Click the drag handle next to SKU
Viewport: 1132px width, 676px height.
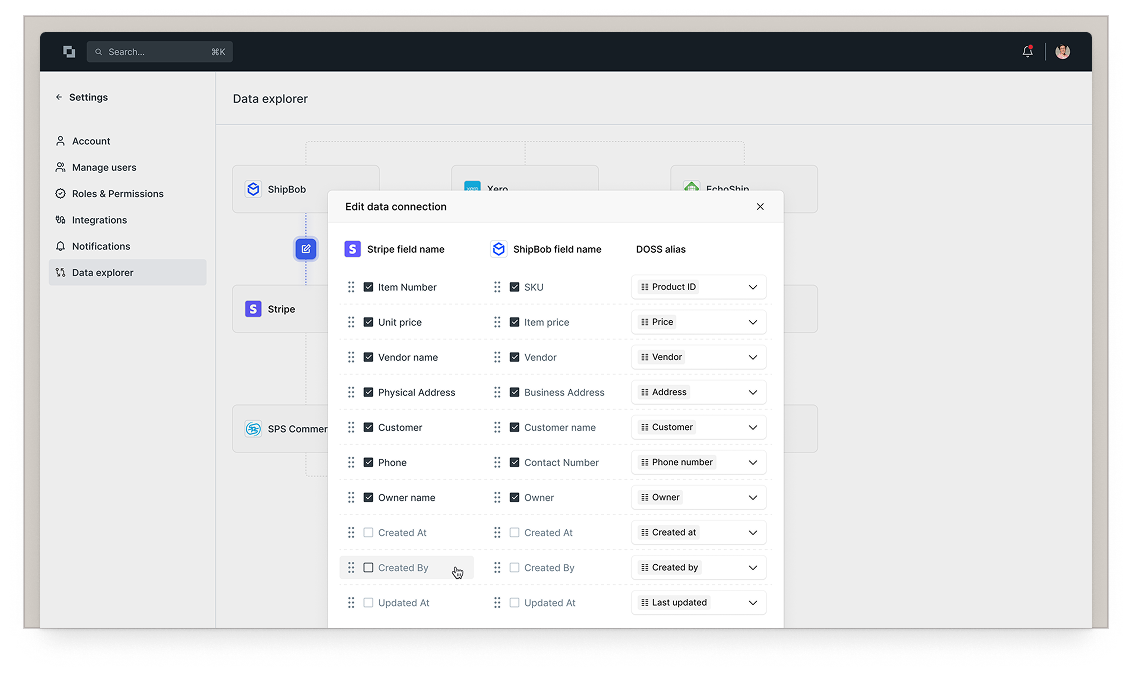click(x=497, y=287)
